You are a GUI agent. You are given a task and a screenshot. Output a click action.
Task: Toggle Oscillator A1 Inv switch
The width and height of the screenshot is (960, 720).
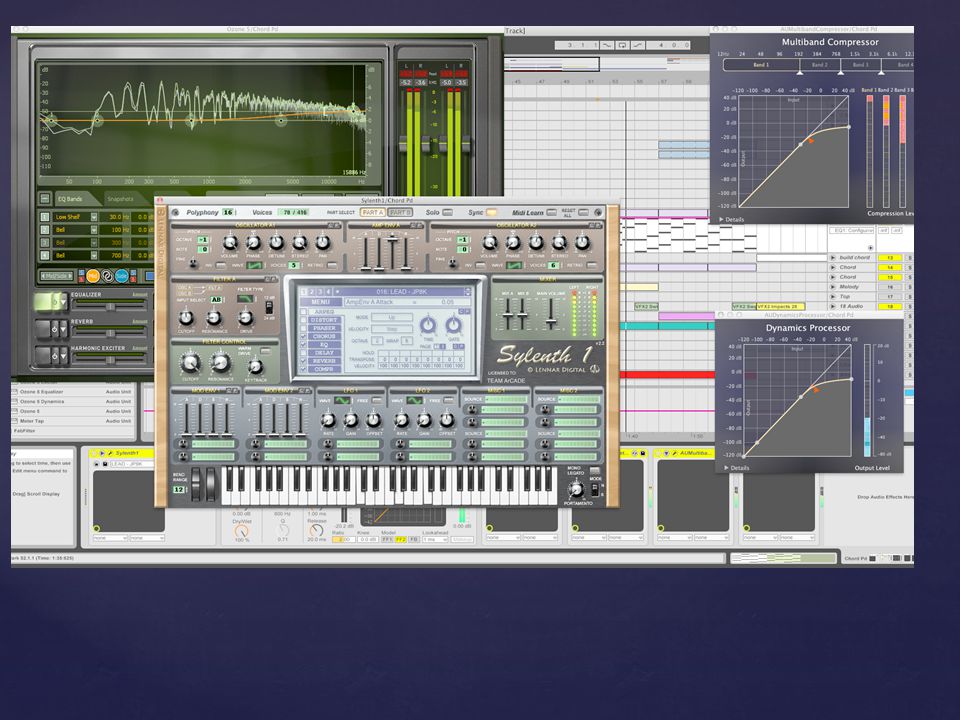click(221, 265)
